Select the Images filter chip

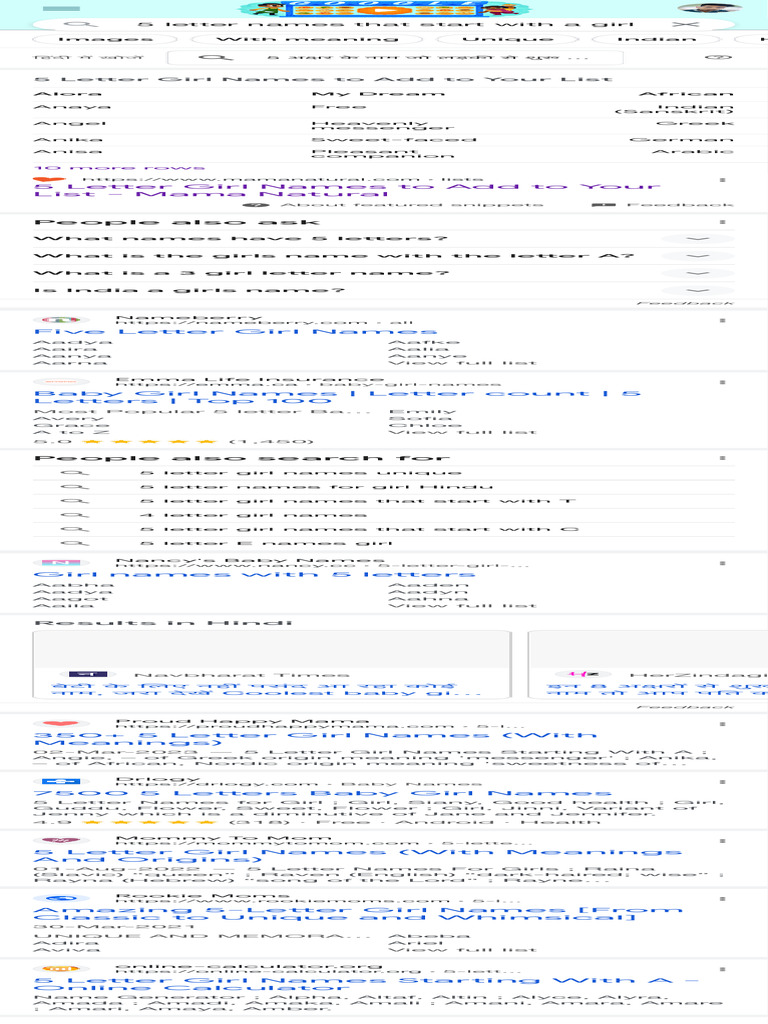pos(105,39)
